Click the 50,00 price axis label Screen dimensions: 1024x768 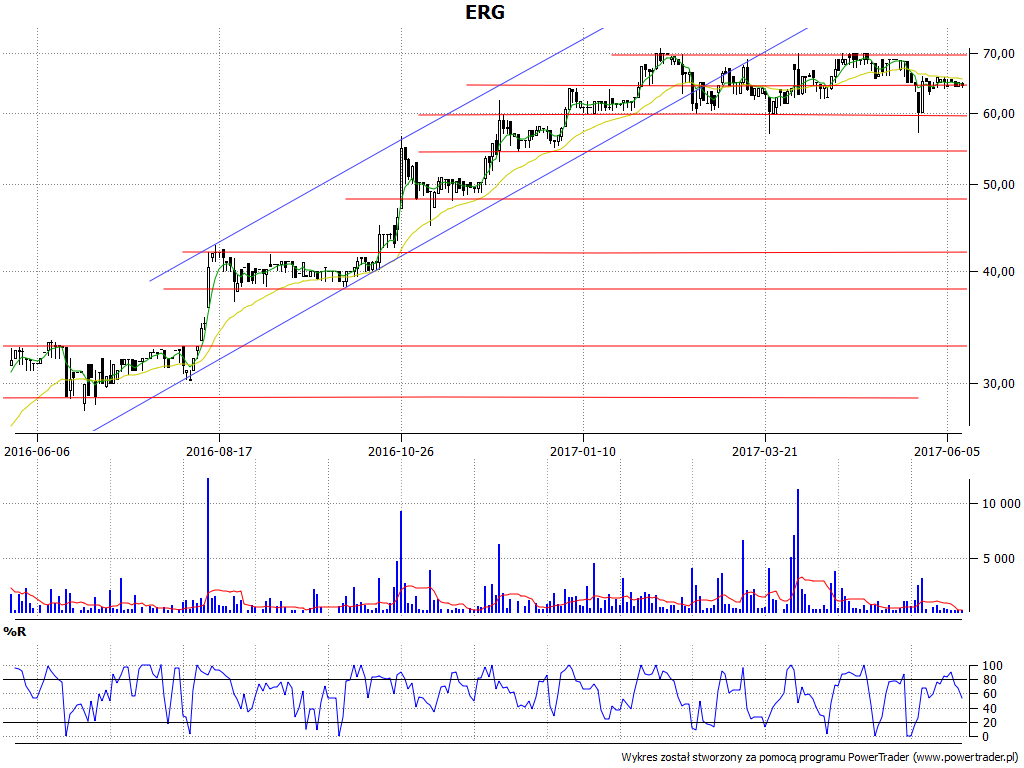coord(999,185)
